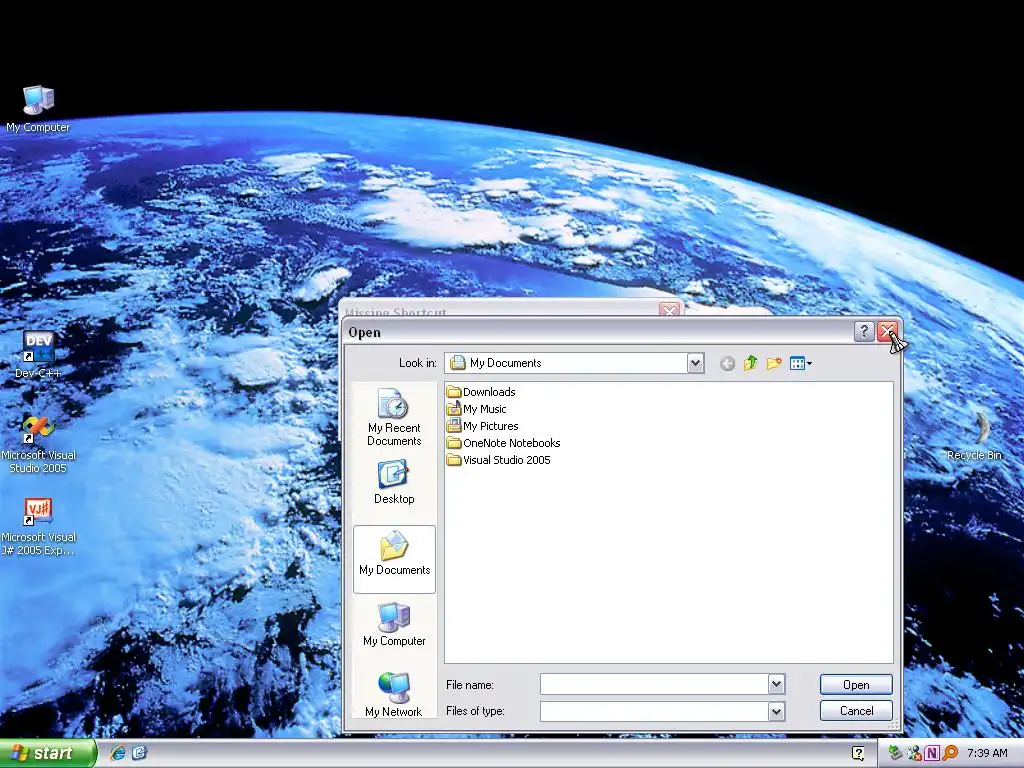The height and width of the screenshot is (768, 1024).
Task: Click the Help question mark in Open dialog
Action: [864, 332]
